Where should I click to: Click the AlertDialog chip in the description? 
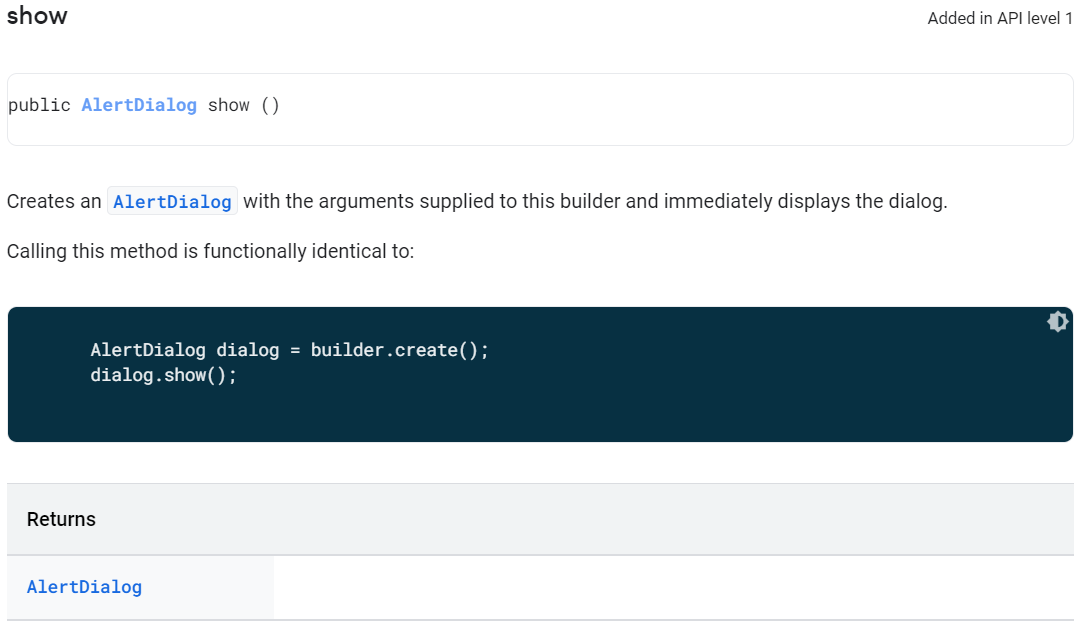[172, 200]
